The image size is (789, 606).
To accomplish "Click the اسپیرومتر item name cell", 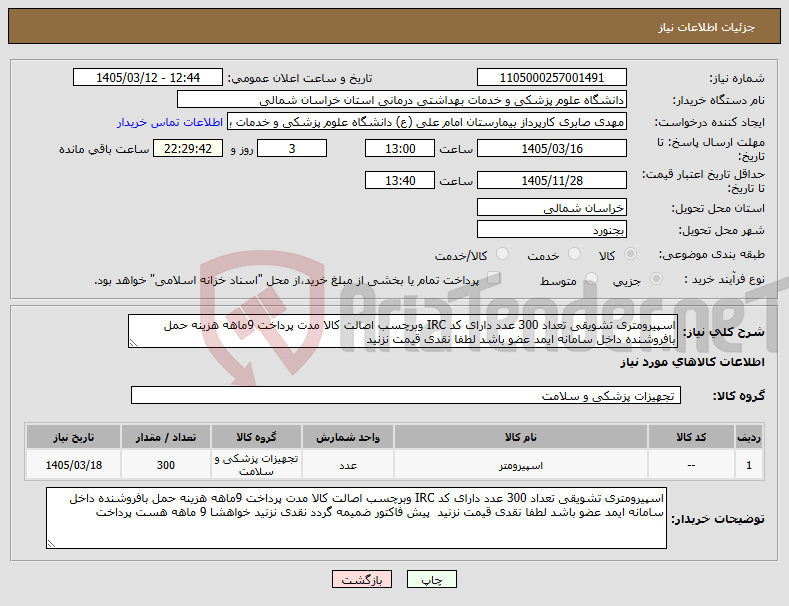I will [520, 465].
